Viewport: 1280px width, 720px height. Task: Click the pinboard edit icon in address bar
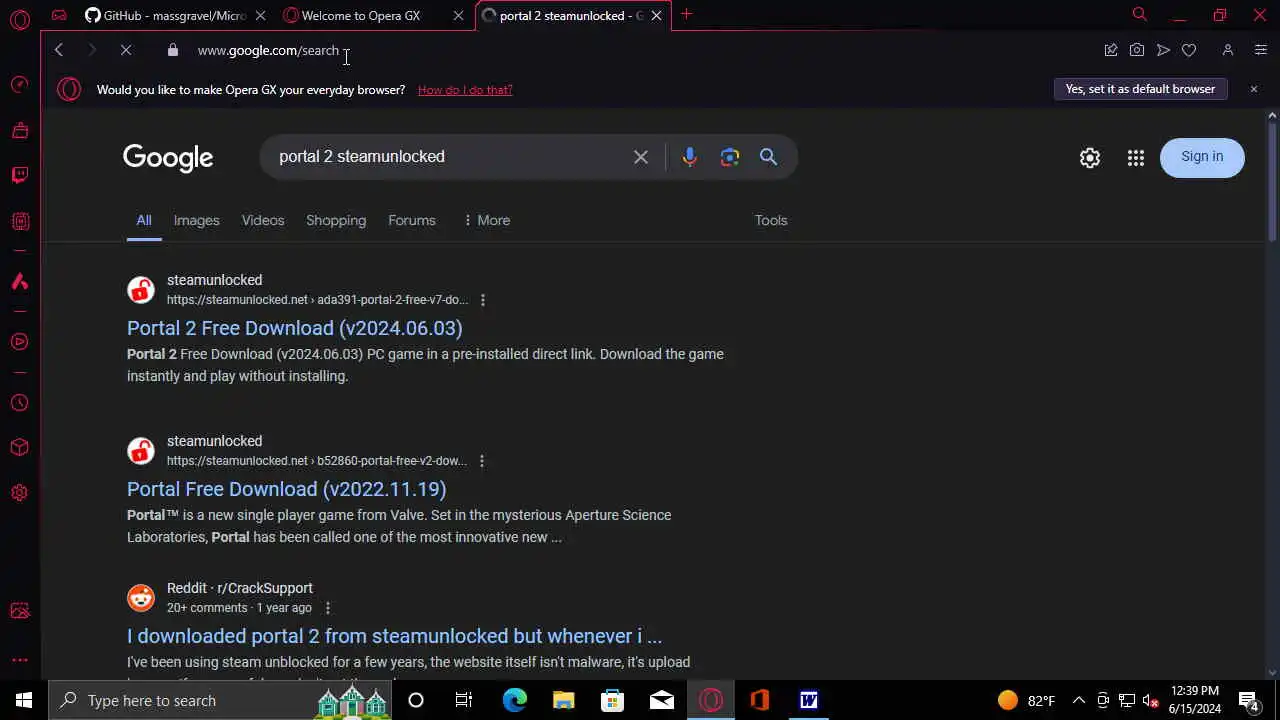click(1110, 50)
